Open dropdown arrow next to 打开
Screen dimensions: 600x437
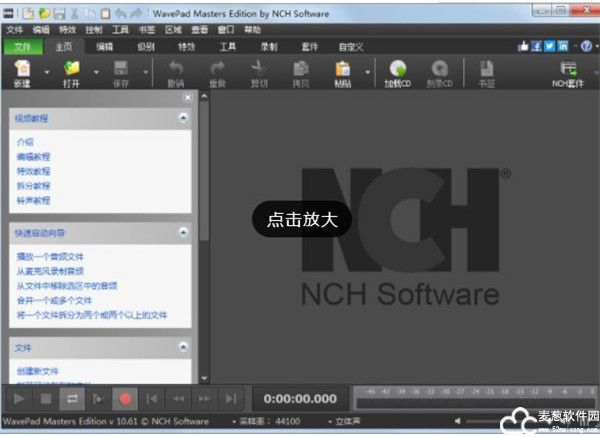(96, 72)
